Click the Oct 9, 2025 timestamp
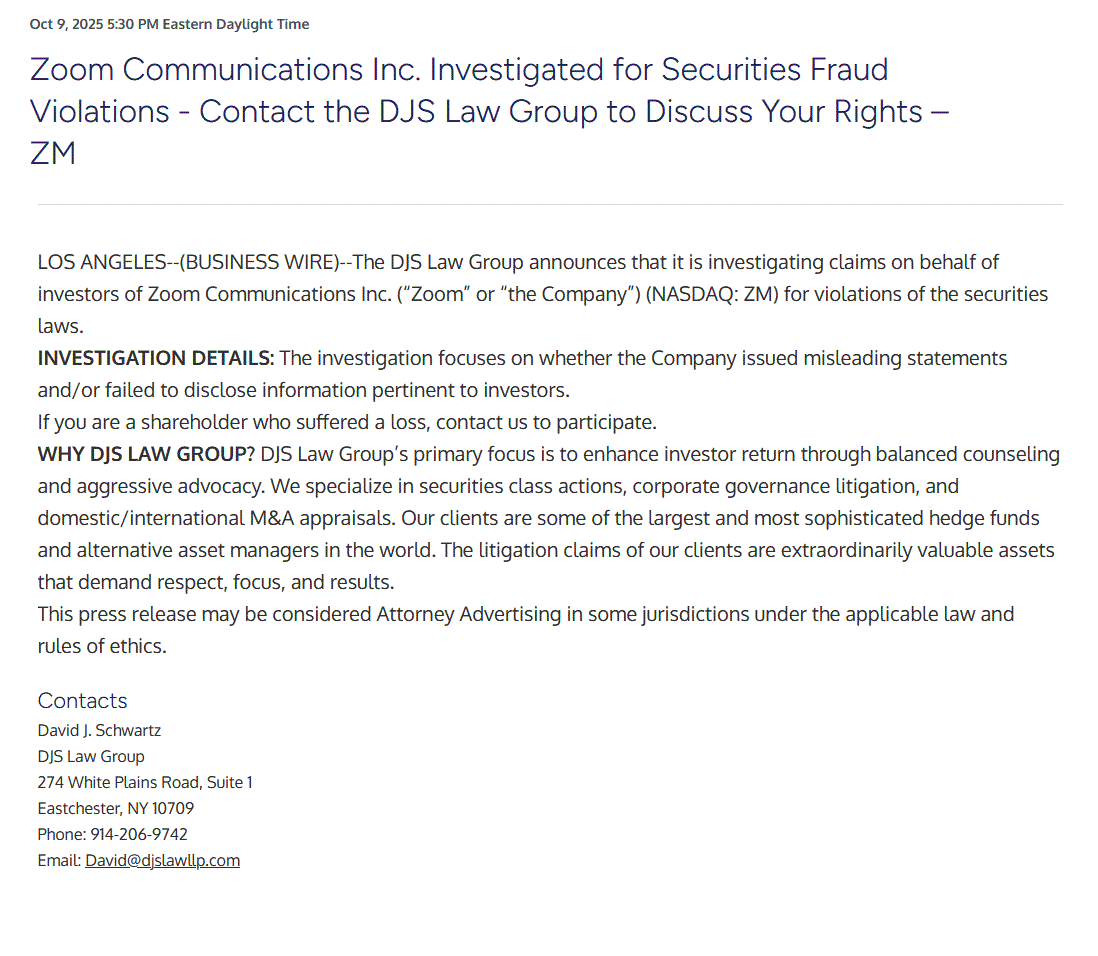The width and height of the screenshot is (1098, 956). (169, 24)
